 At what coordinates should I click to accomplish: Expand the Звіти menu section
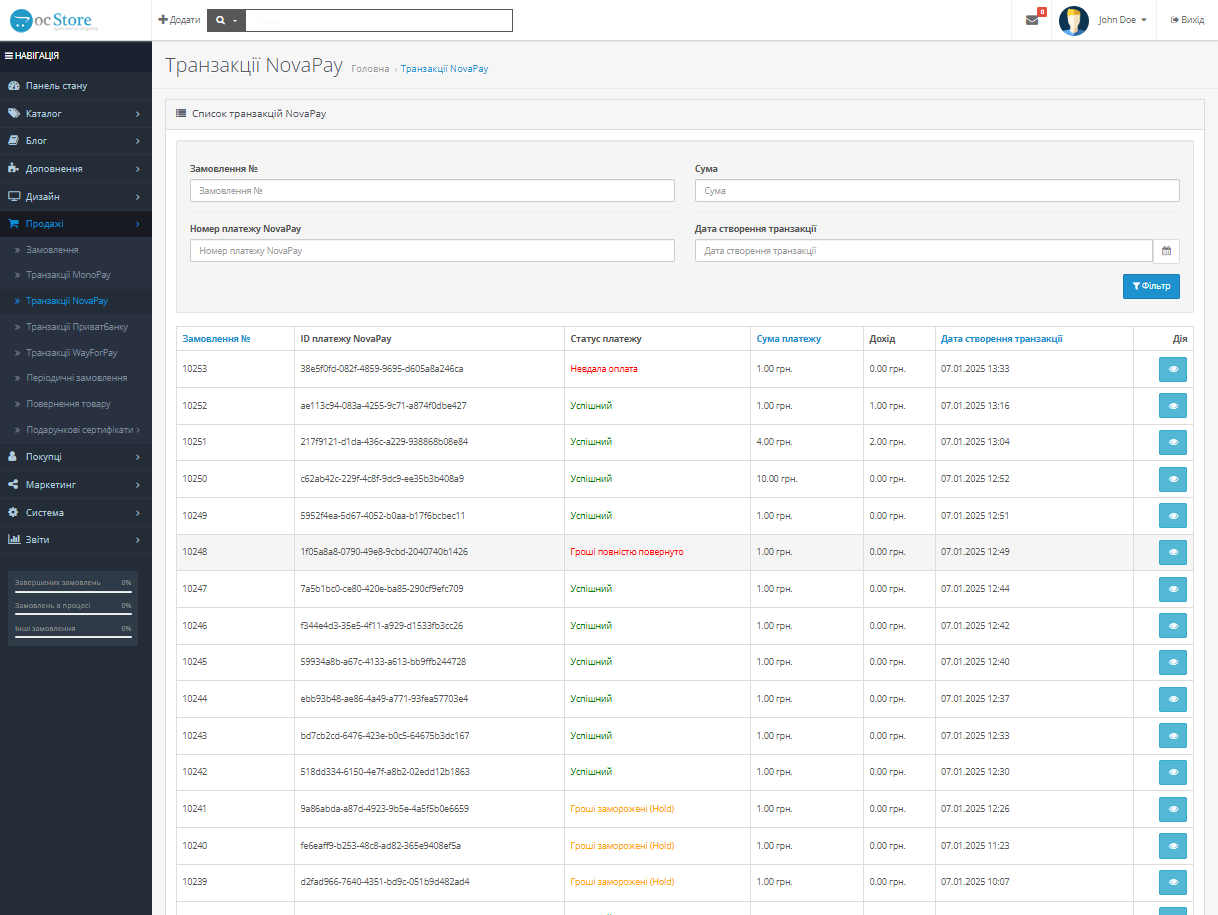pyautogui.click(x=76, y=540)
